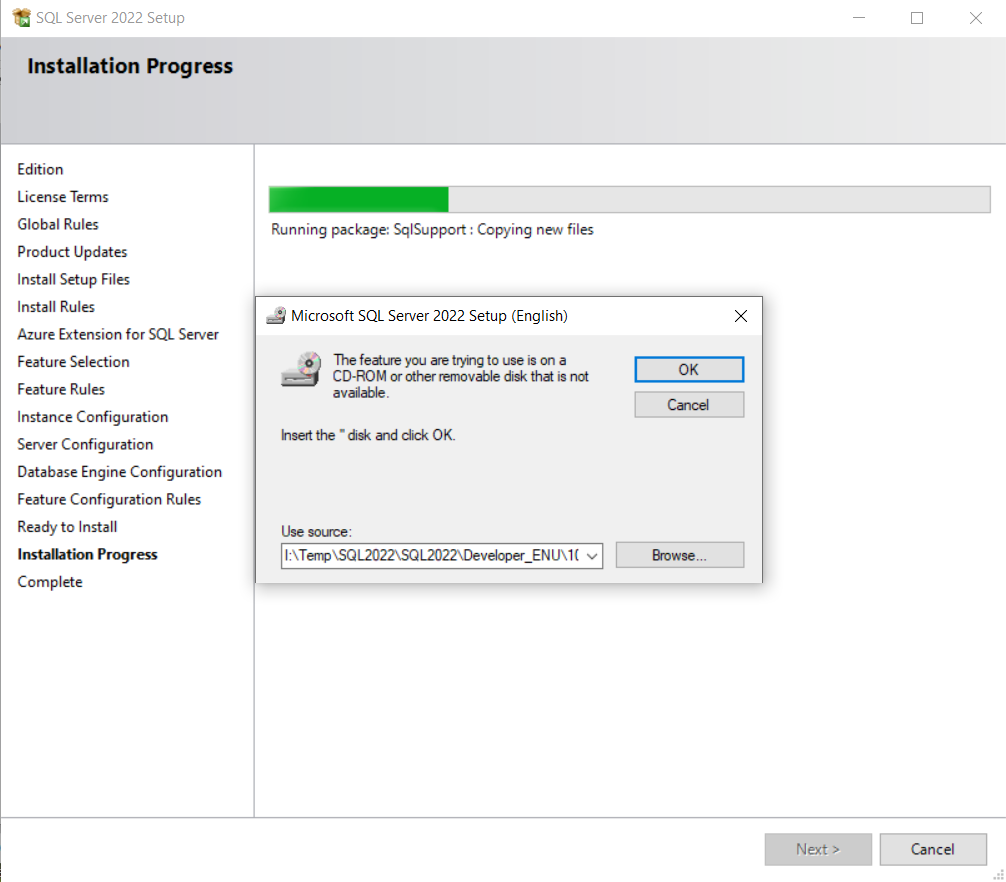Close the SQL Server 2022 Setup window
This screenshot has width=1006, height=882.
pos(976,18)
